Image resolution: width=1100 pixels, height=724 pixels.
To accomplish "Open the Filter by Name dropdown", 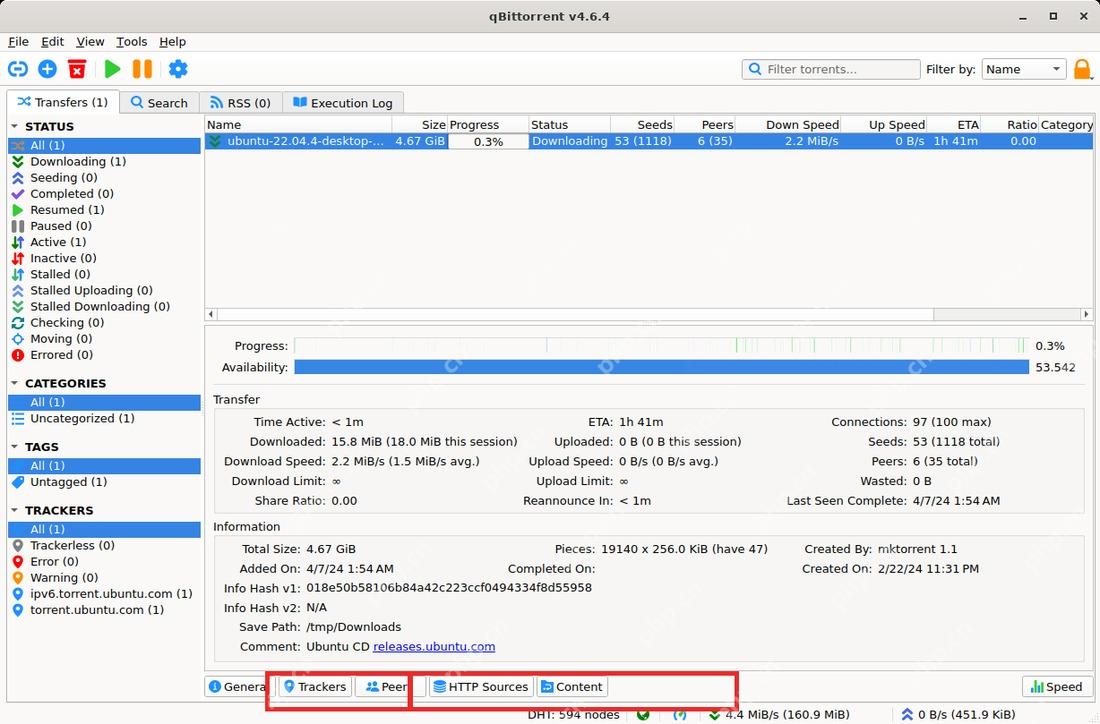I will tap(1024, 69).
